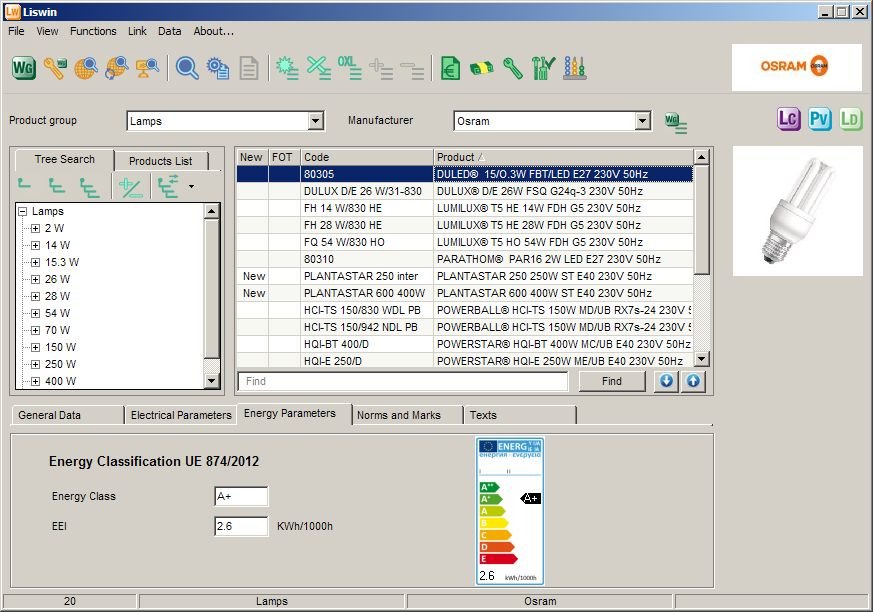Click the Find button
Viewport: 873px width, 612px height.
tap(612, 381)
